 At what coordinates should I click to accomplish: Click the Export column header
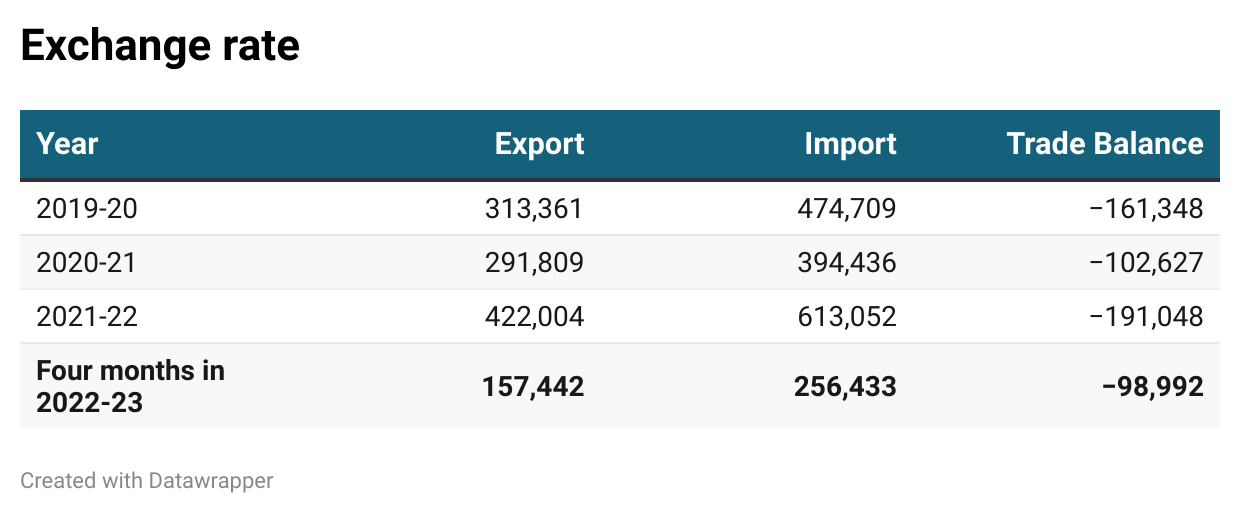[539, 144]
